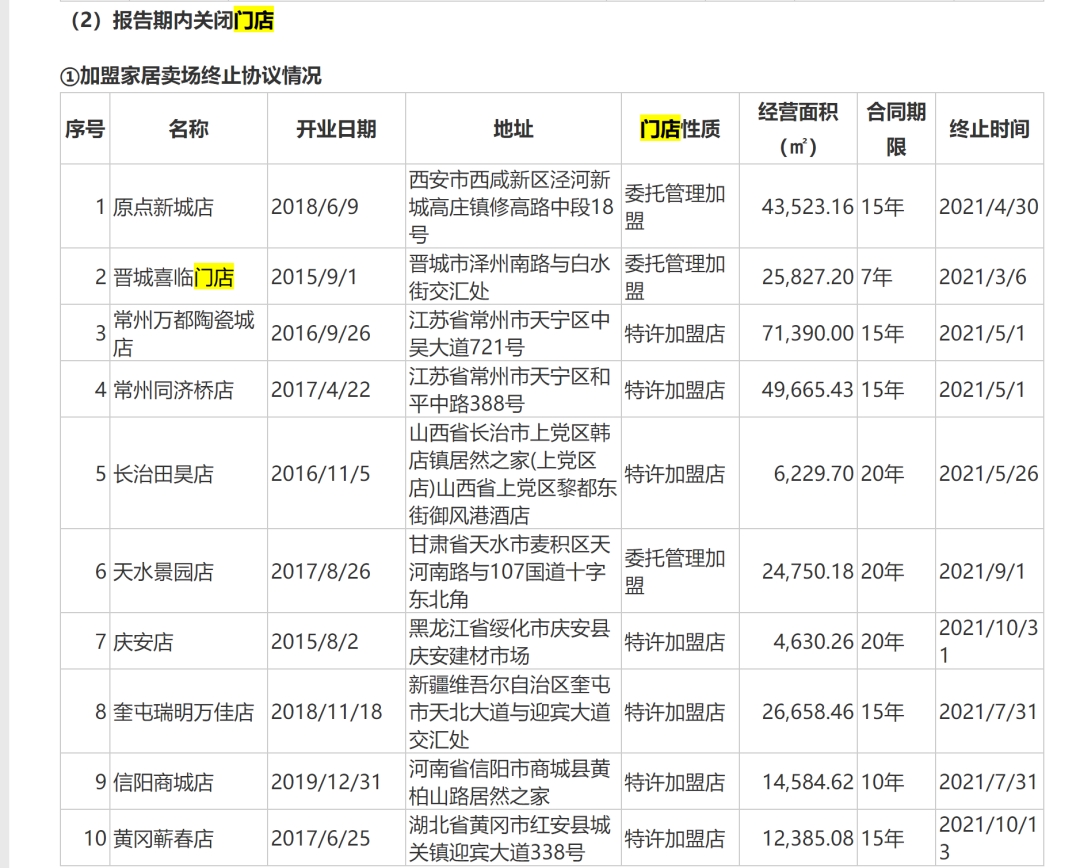
Task: Click the 常州同济桥店 row name
Action: coord(174,390)
